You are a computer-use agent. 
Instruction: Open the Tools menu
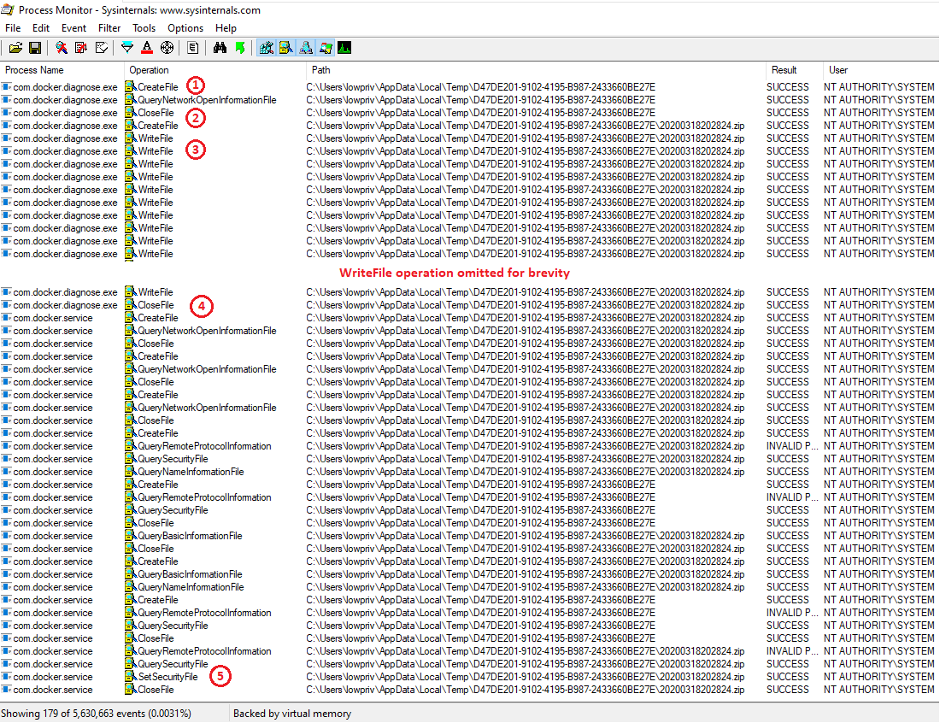144,28
